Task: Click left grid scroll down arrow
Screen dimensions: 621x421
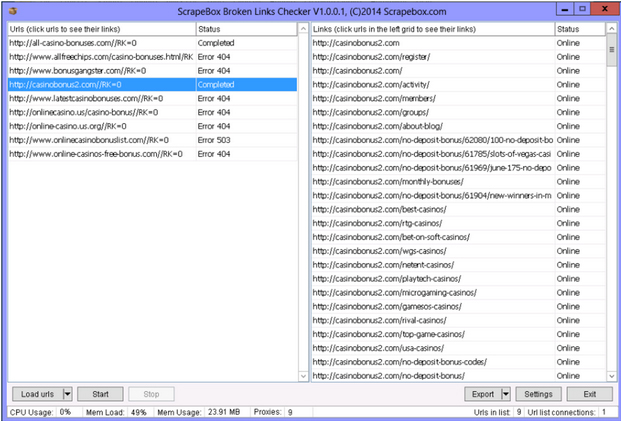Action: click(303, 376)
